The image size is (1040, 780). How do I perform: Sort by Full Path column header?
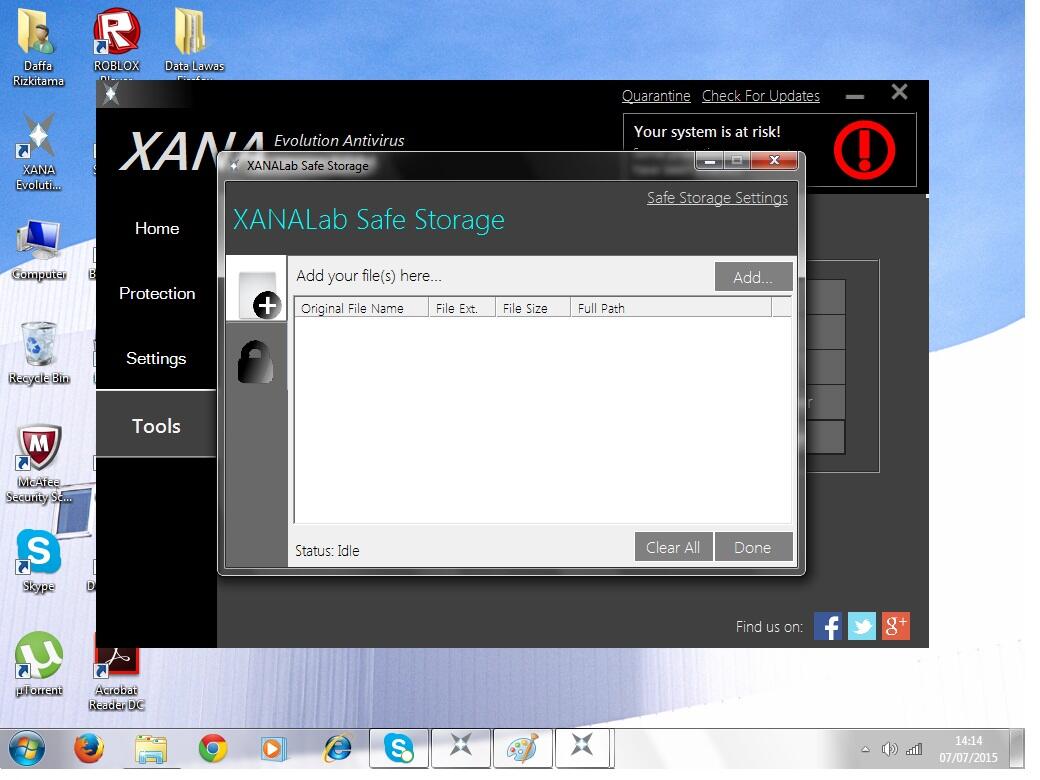(671, 308)
